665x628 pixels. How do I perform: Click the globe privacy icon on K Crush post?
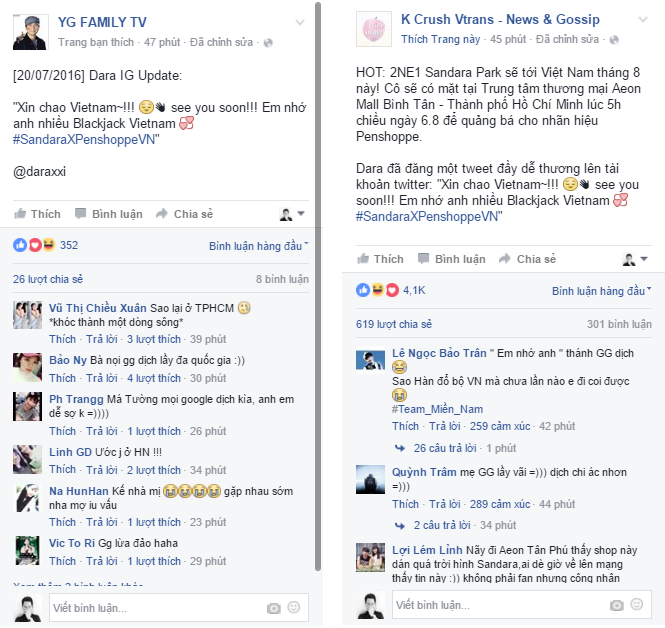pos(614,40)
